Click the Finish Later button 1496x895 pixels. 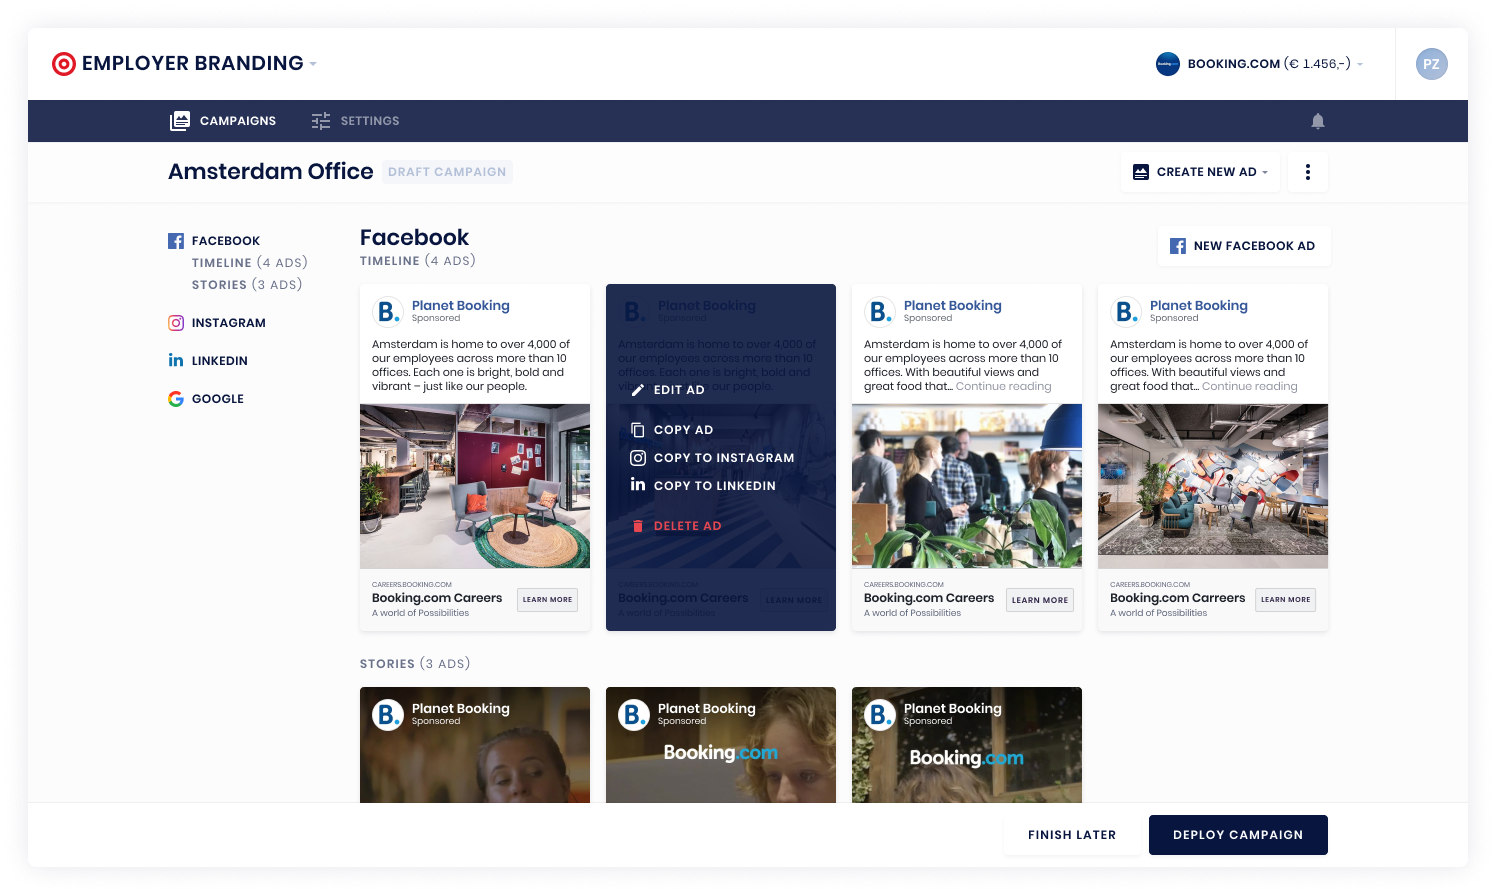tap(1072, 835)
